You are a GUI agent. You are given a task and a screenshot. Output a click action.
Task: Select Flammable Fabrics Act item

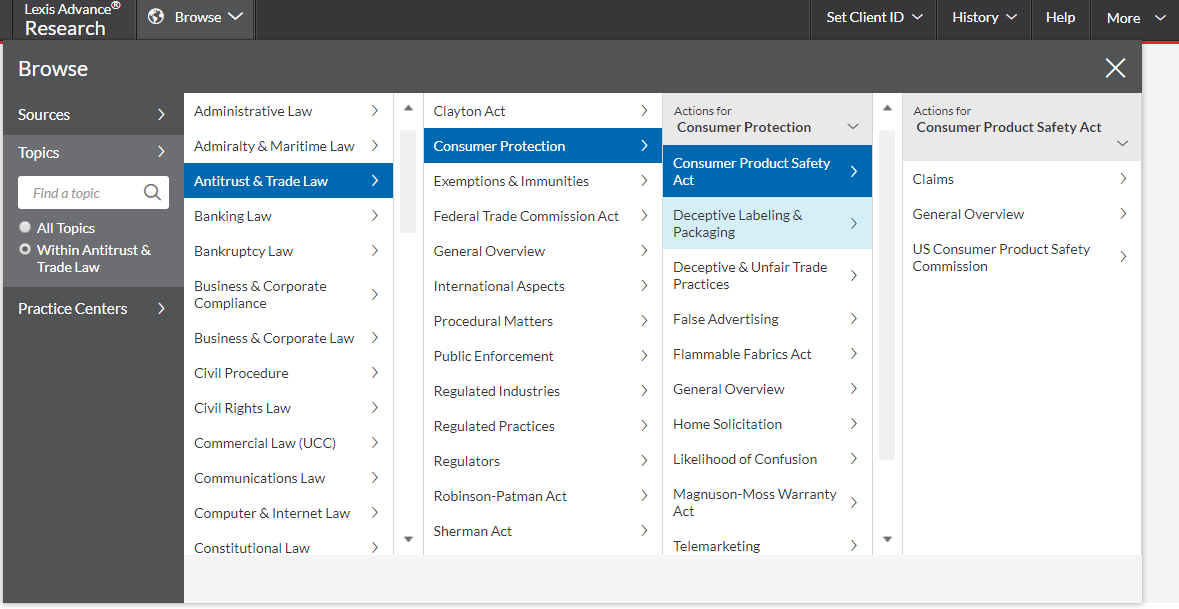pyautogui.click(x=767, y=354)
